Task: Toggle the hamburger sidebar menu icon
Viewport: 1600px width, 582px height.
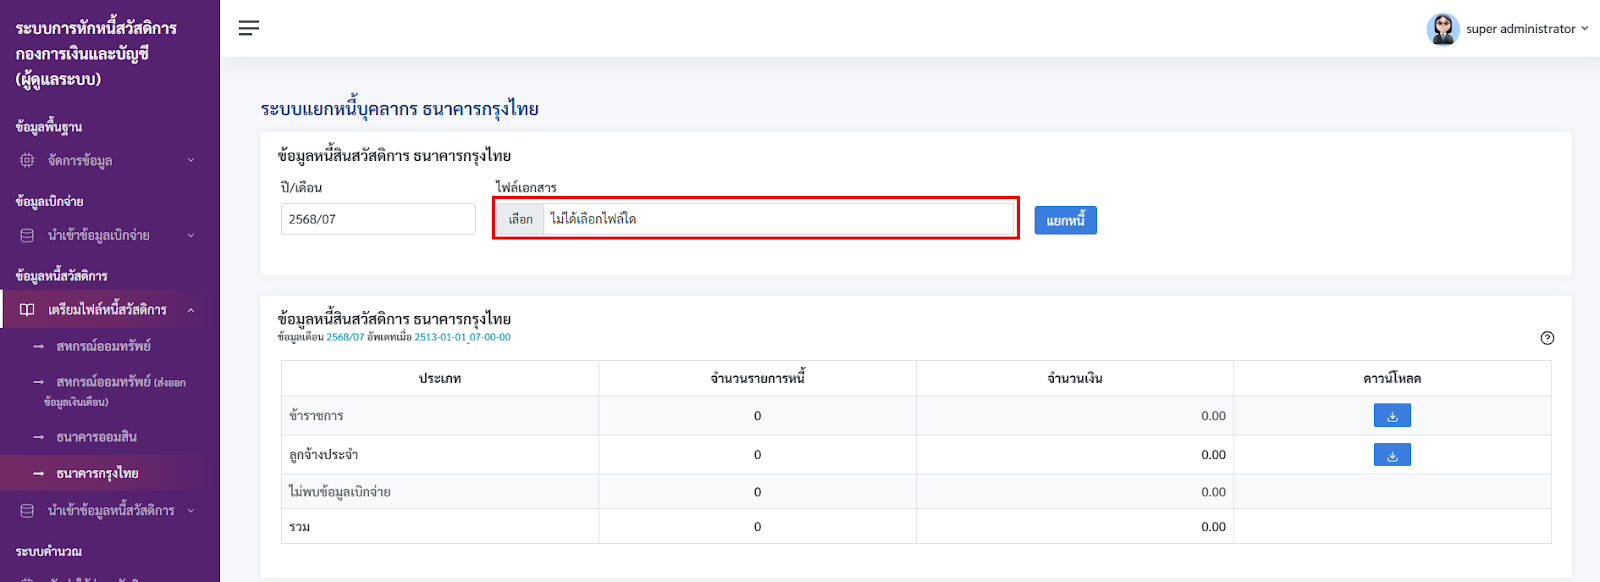Action: point(249,28)
